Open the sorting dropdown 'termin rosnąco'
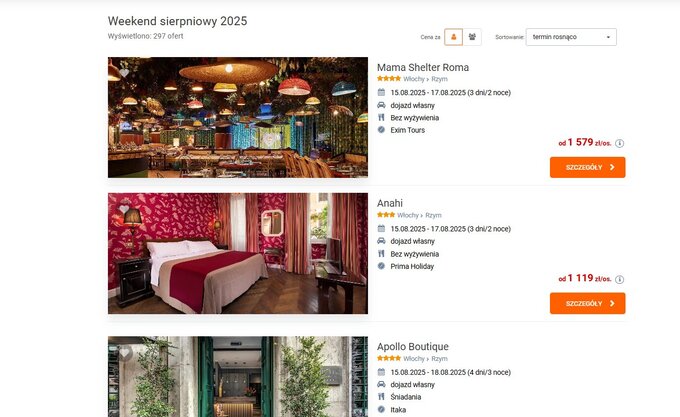This screenshot has height=417, width=680. coord(571,37)
